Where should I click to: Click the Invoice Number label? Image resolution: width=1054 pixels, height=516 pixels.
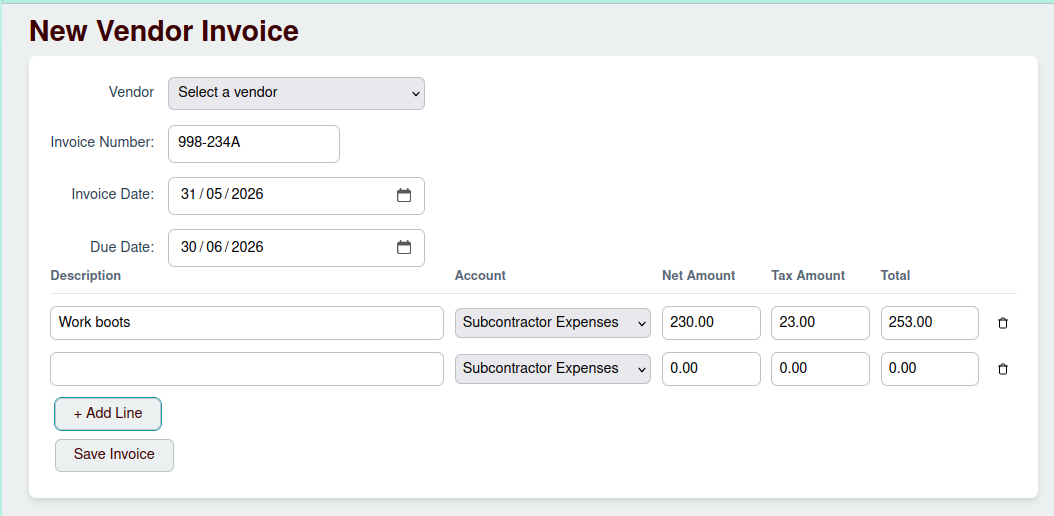click(x=102, y=142)
